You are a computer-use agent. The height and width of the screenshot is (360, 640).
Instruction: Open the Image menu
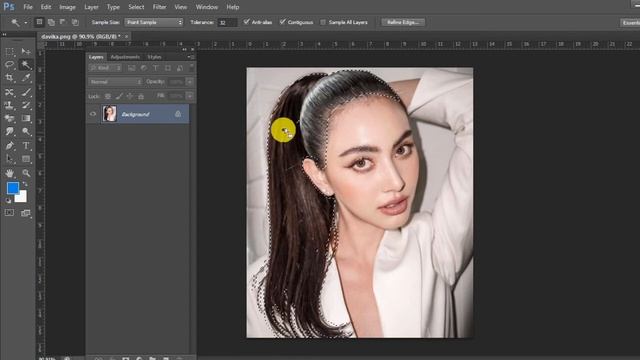click(x=67, y=7)
